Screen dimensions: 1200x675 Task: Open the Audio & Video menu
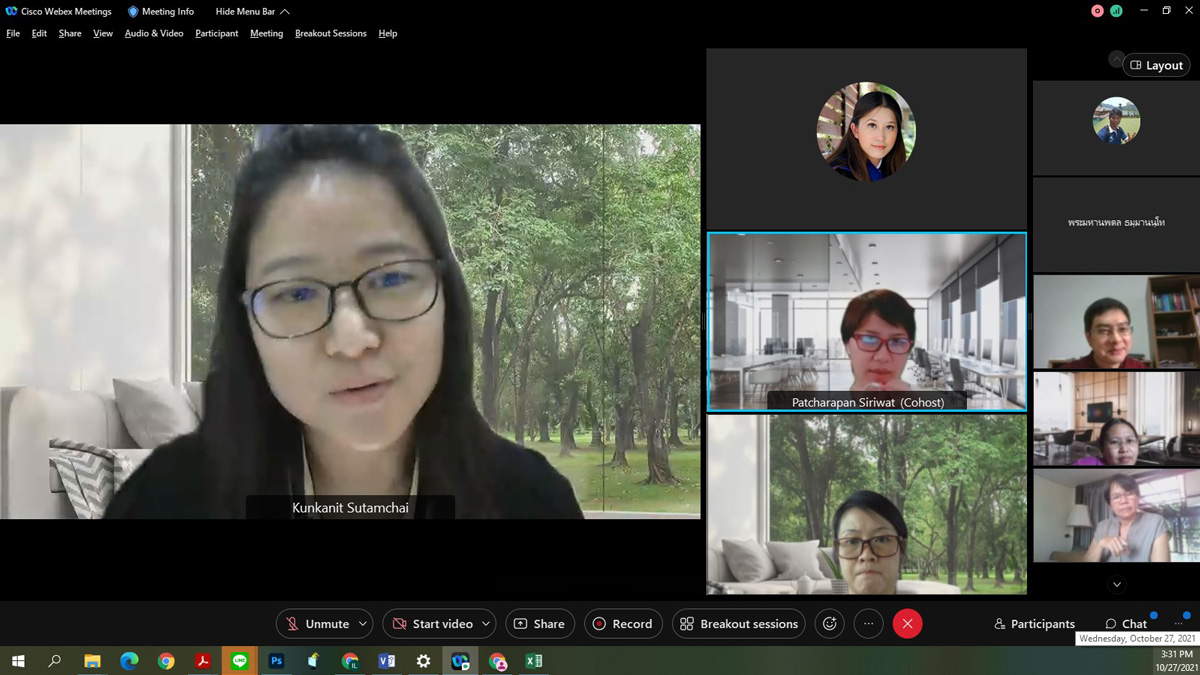(x=154, y=34)
